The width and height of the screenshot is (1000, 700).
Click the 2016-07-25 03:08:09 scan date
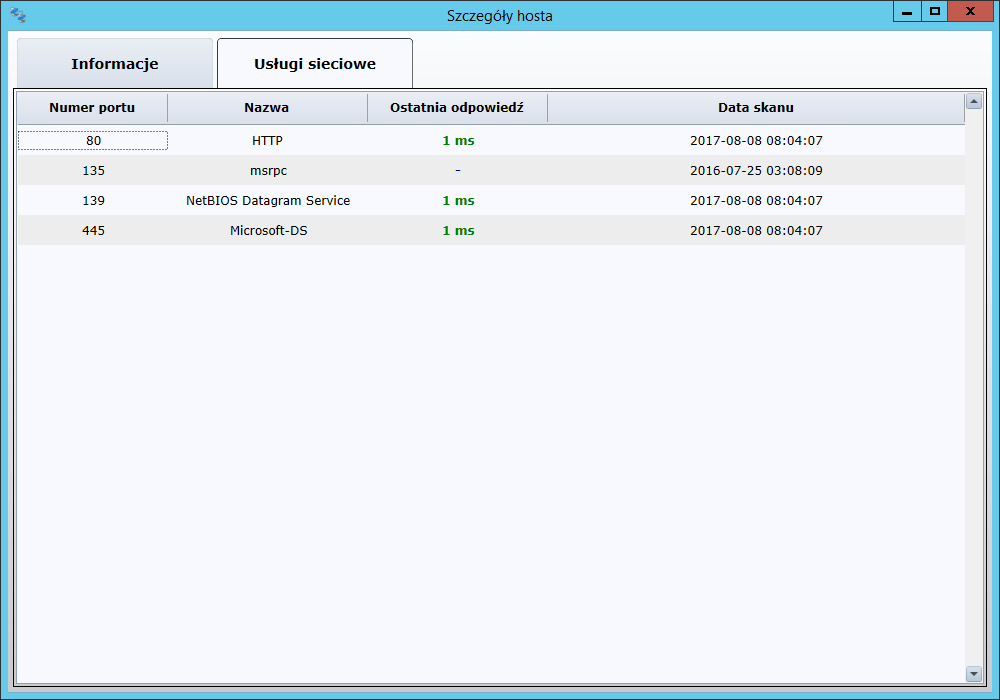(756, 171)
